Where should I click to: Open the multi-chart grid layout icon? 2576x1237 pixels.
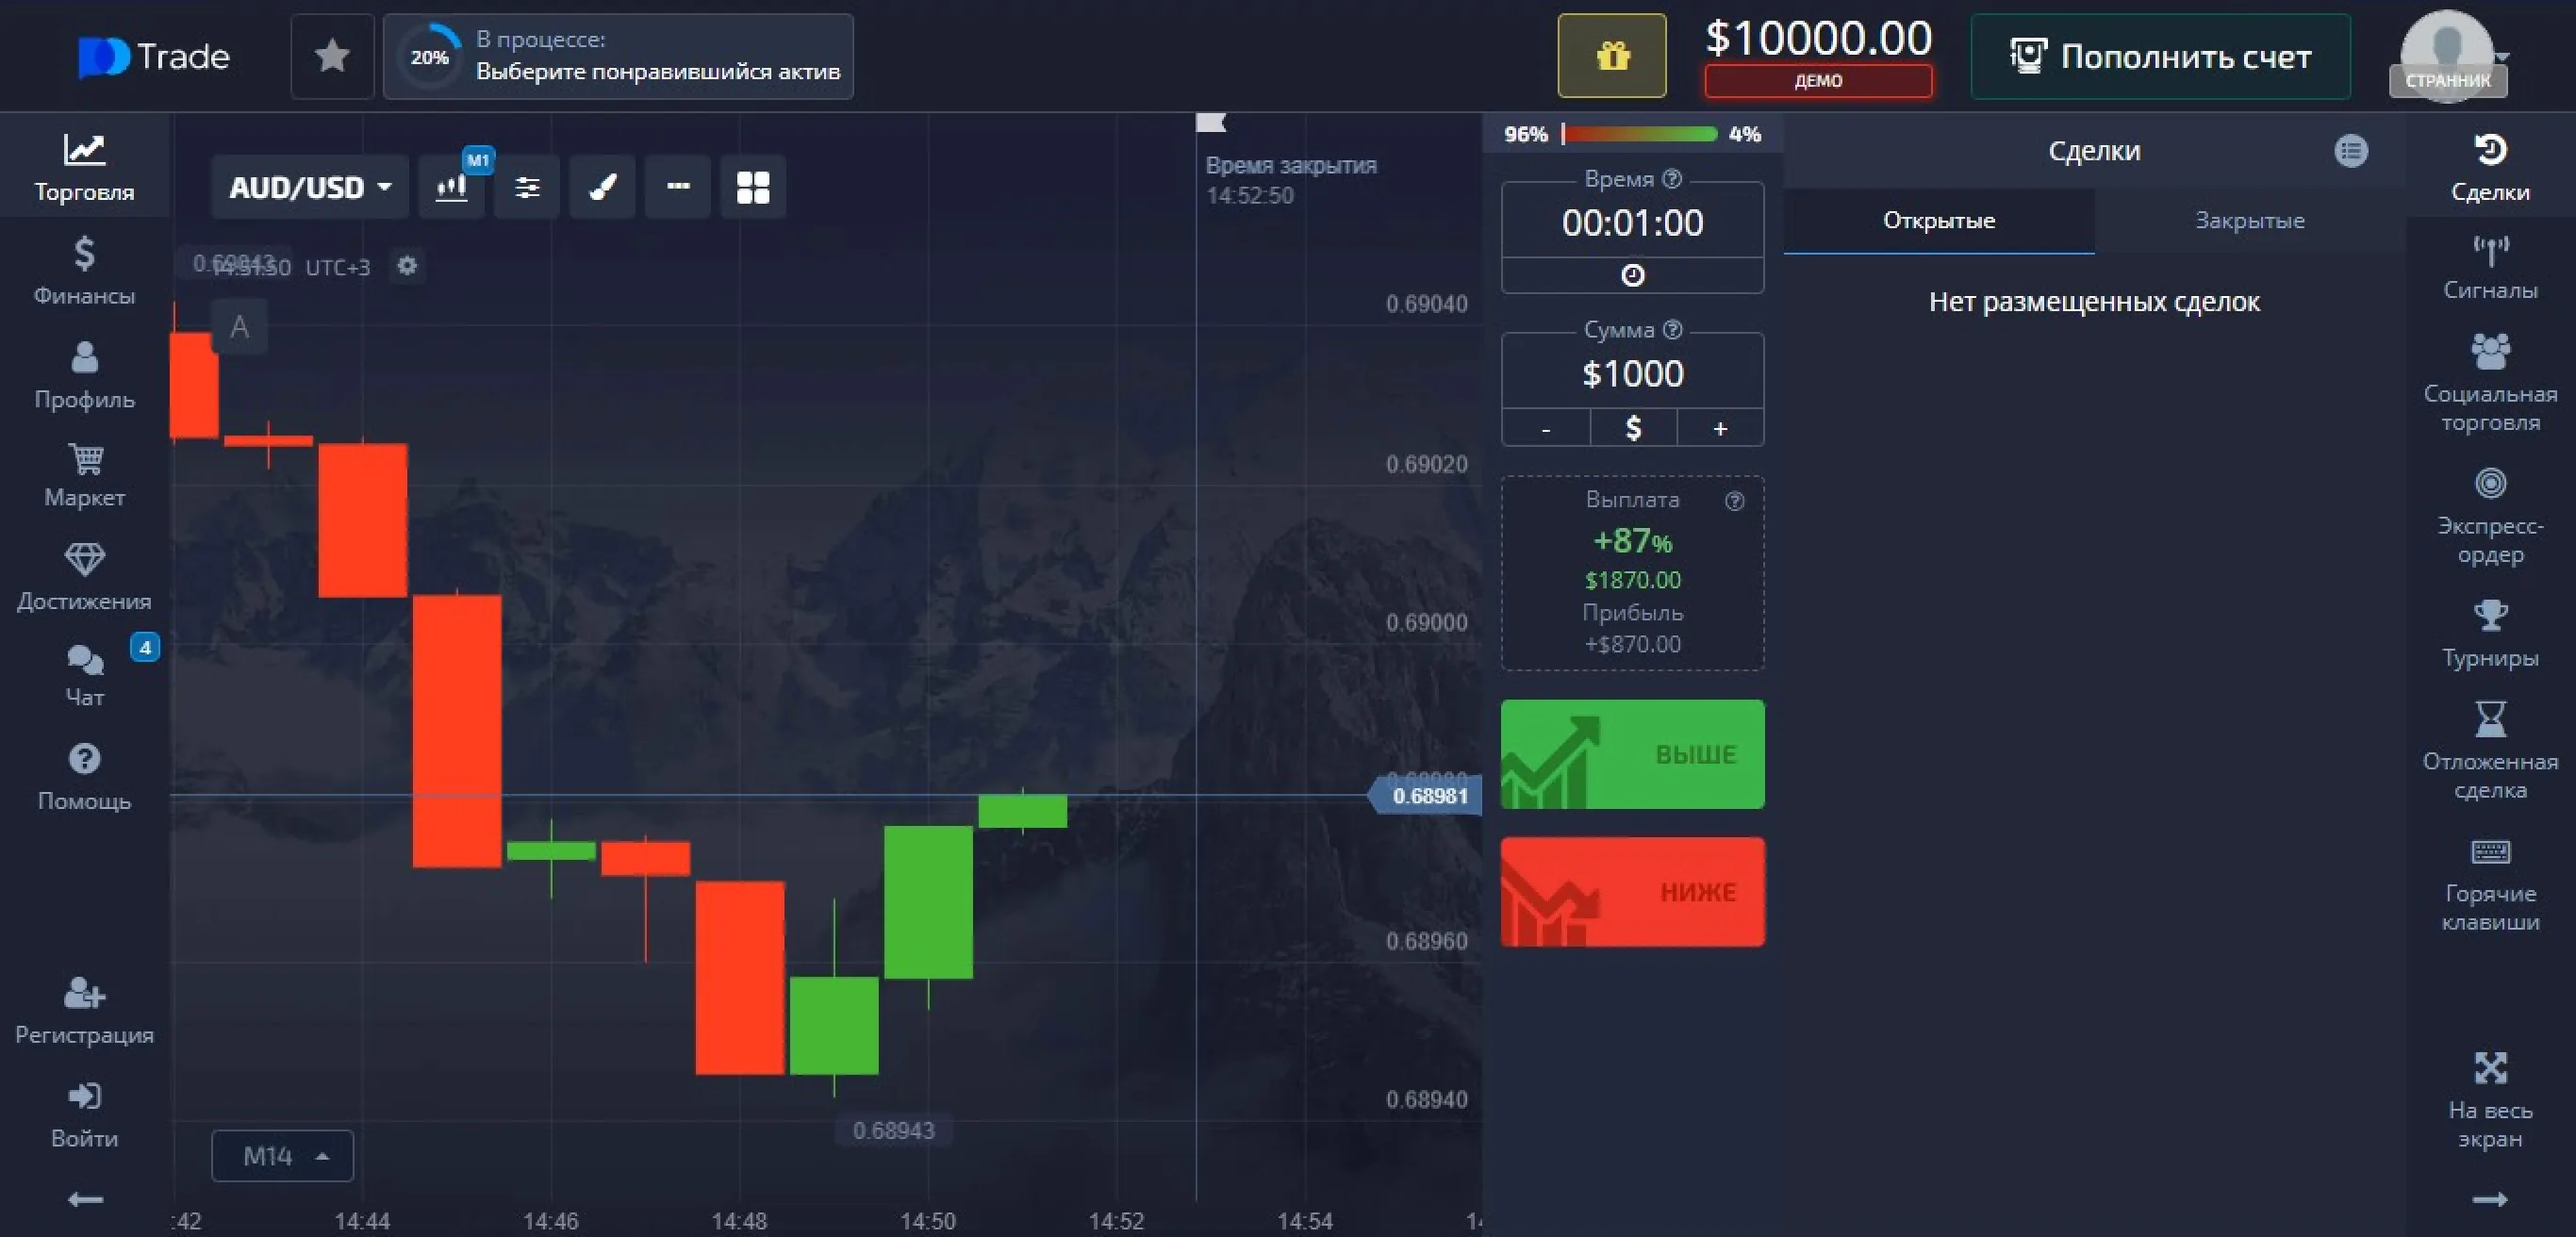752,186
